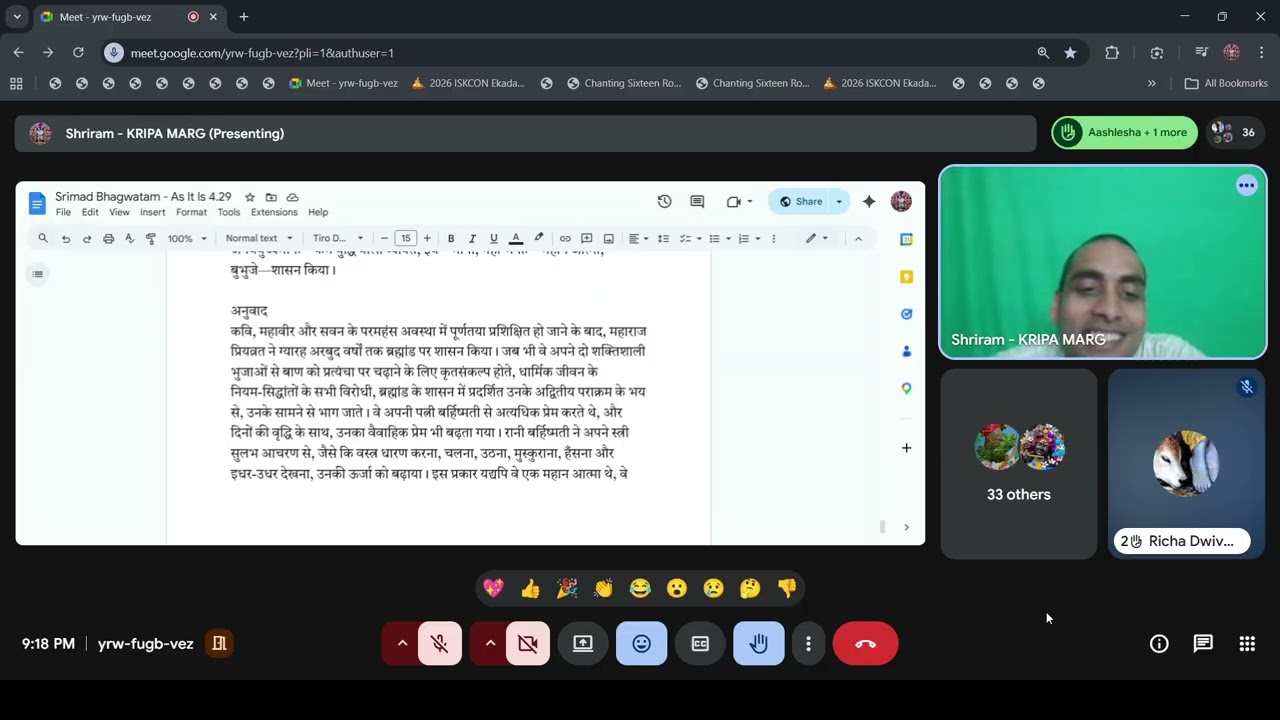Open the Tiro D... font dropdown
Viewport: 1280px width, 720px height.
336,239
